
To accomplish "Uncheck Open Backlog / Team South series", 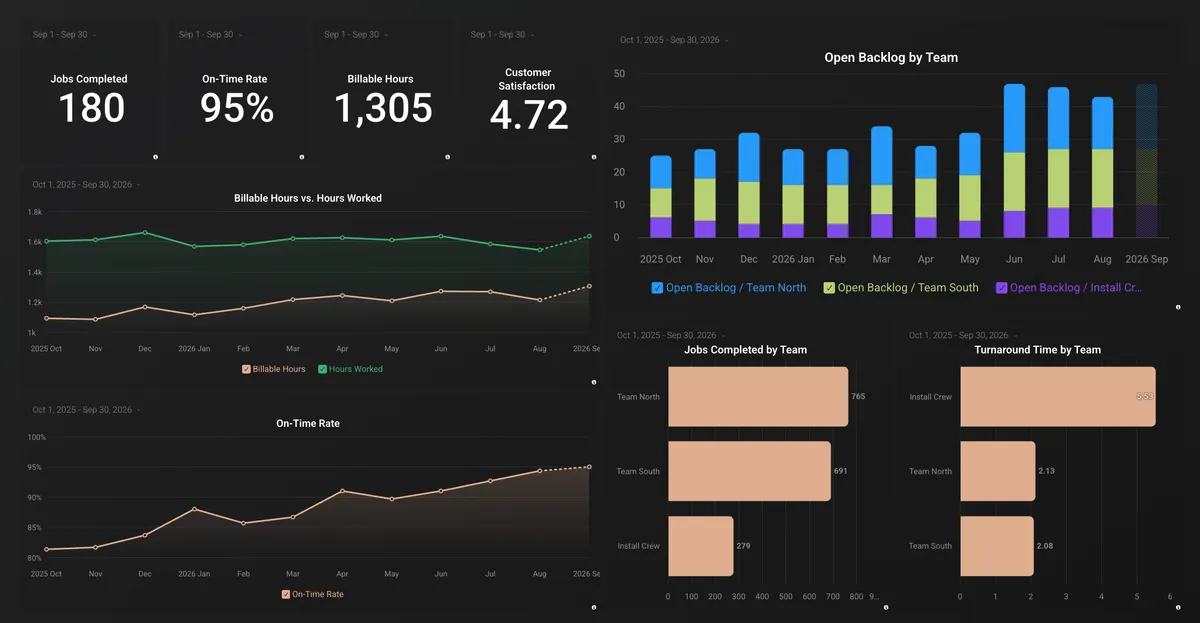I will (829, 288).
